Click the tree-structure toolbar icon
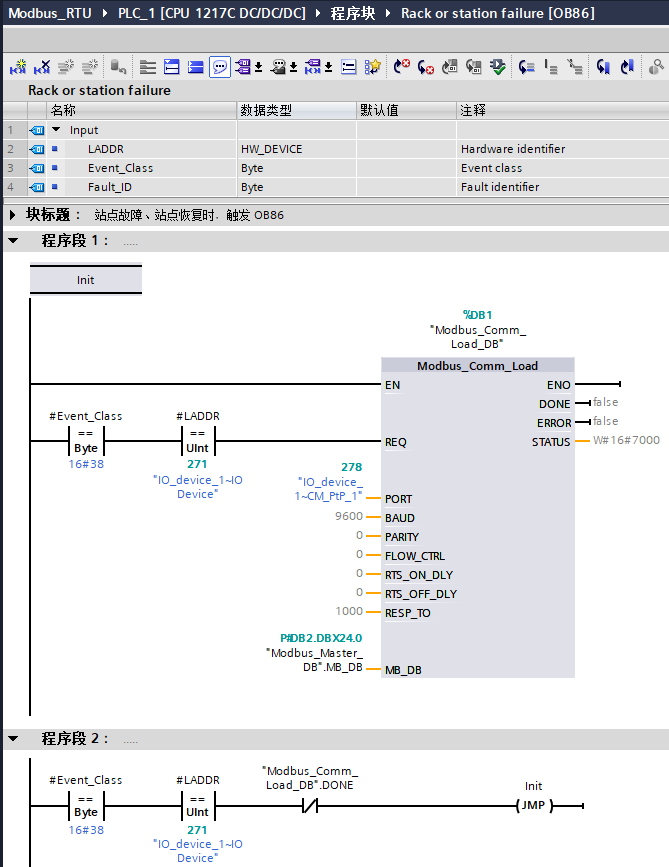This screenshot has height=867, width=669. click(574, 67)
